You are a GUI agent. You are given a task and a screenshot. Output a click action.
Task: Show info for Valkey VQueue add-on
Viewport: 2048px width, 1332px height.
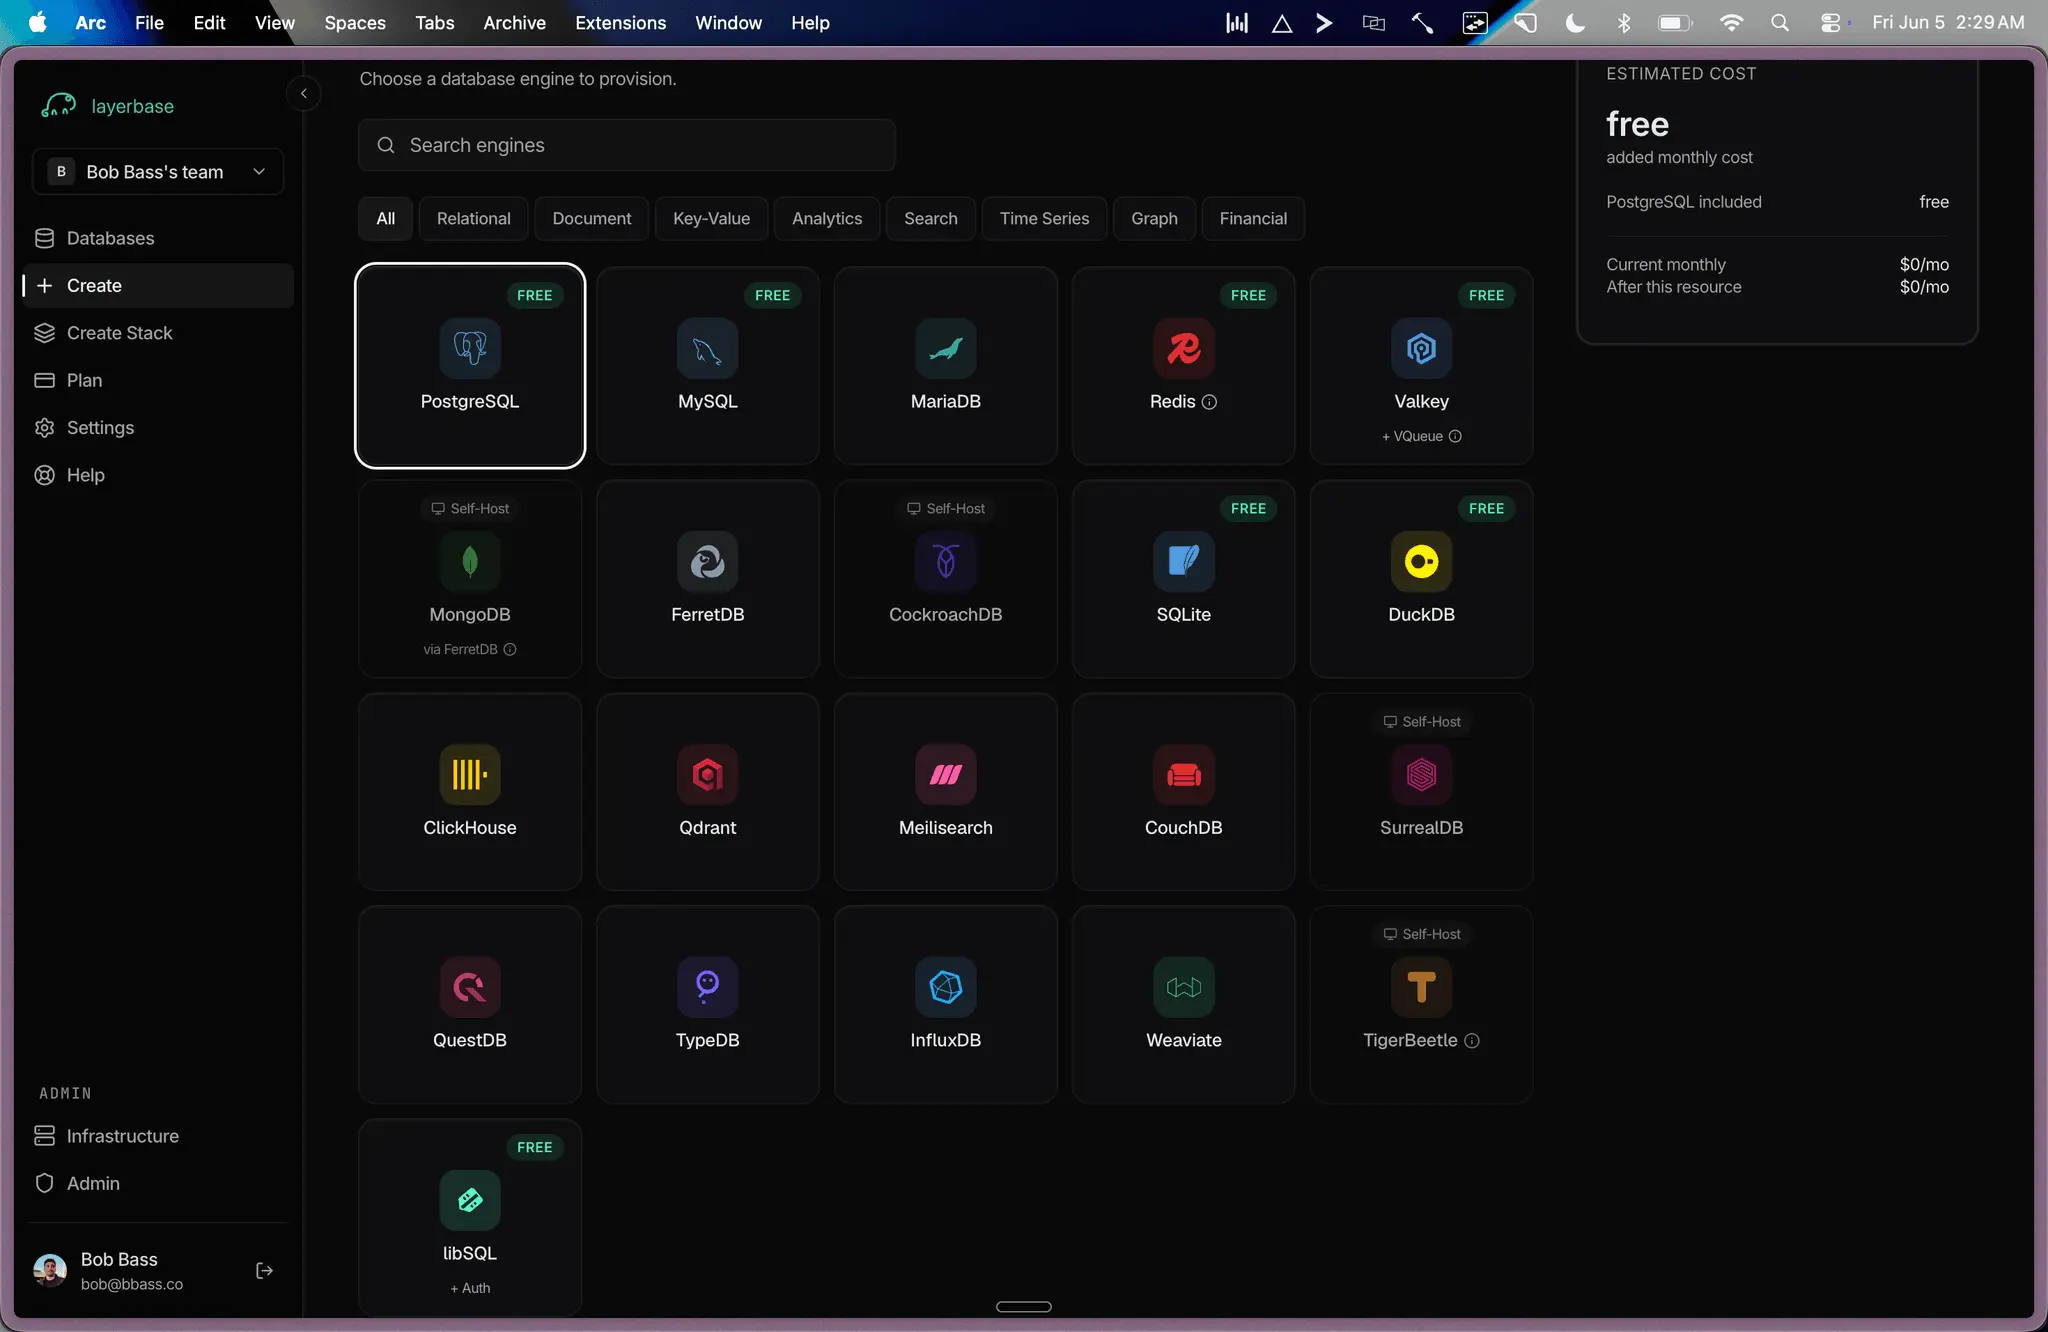pyautogui.click(x=1455, y=436)
